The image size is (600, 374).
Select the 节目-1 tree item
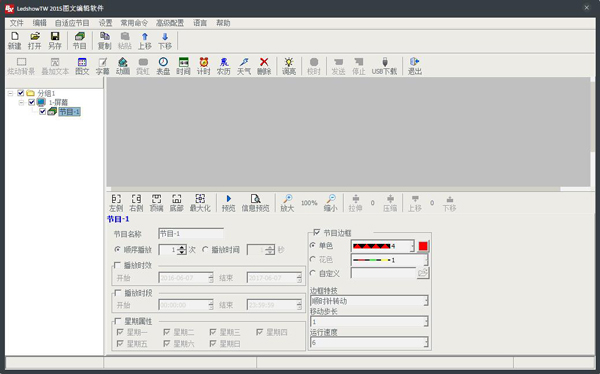[x=69, y=111]
